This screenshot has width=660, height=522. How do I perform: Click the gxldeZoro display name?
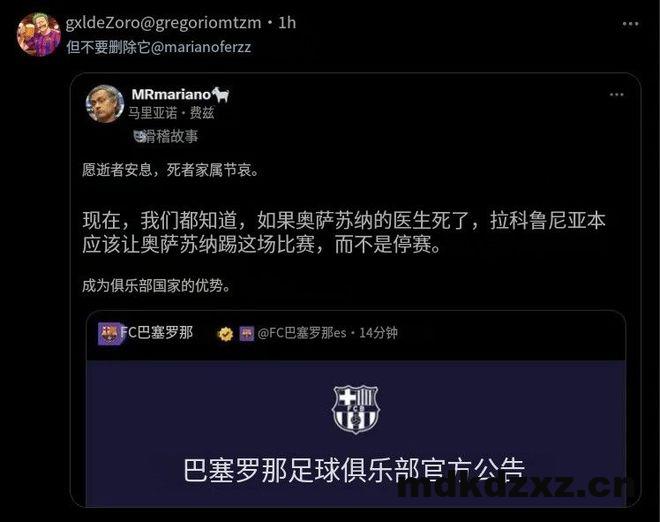pyautogui.click(x=103, y=23)
